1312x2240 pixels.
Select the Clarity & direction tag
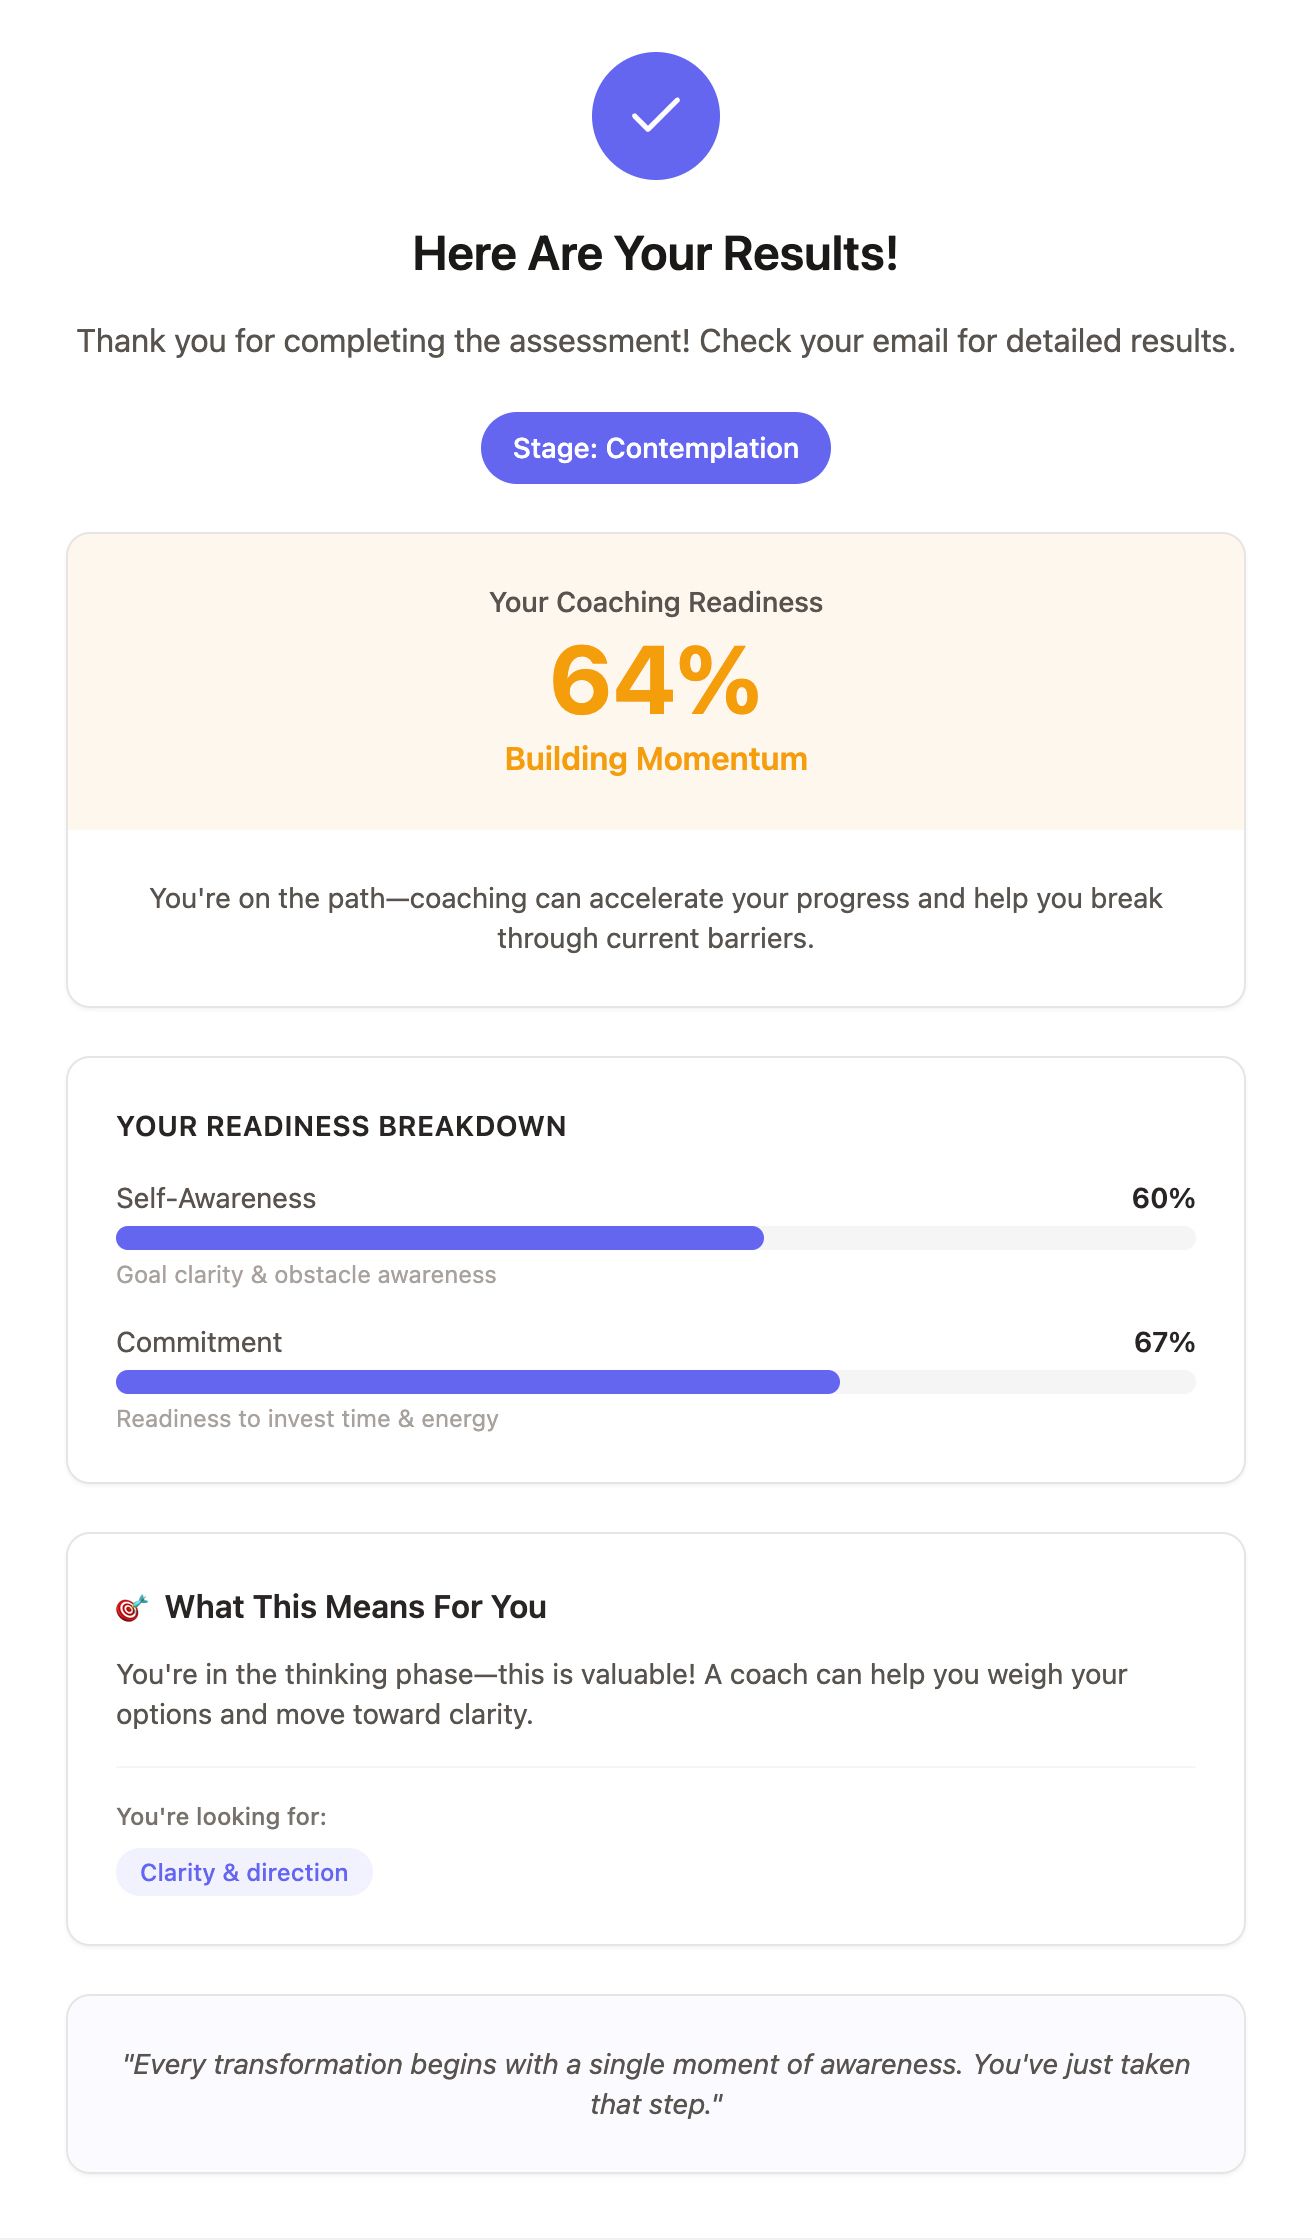244,1872
